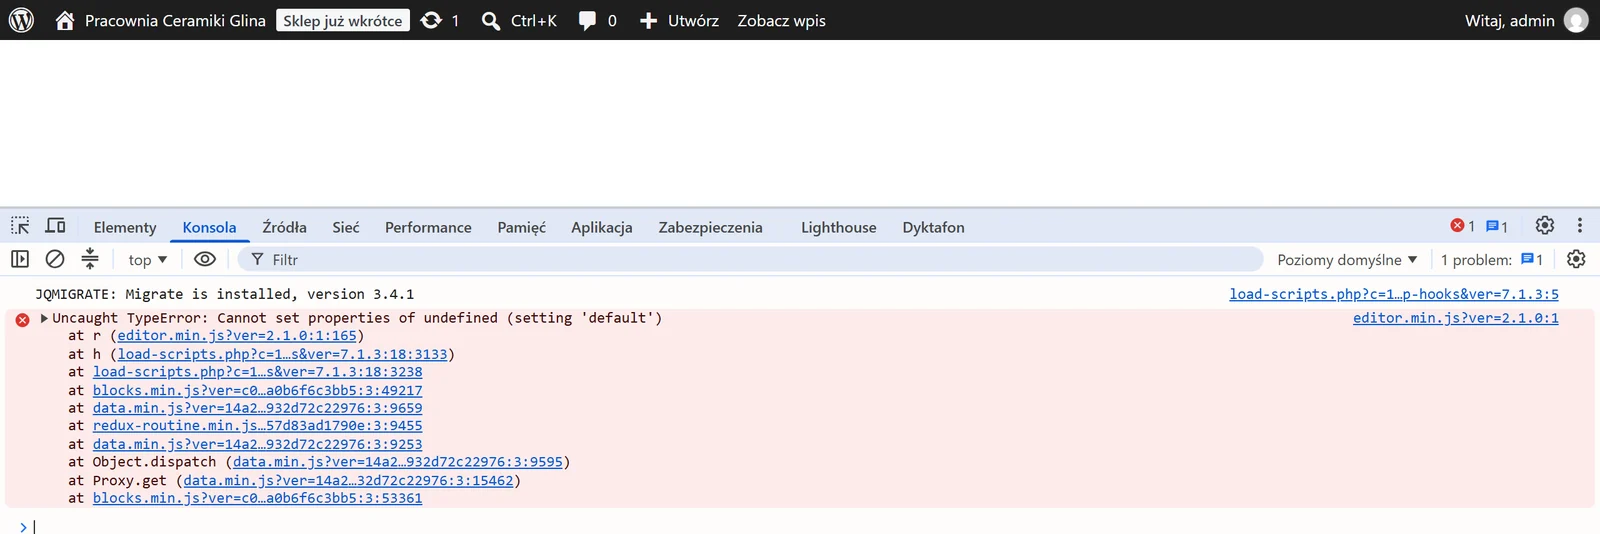
Task: Open Object.dispatch link data.min.js...:3:9595
Action: pos(398,462)
